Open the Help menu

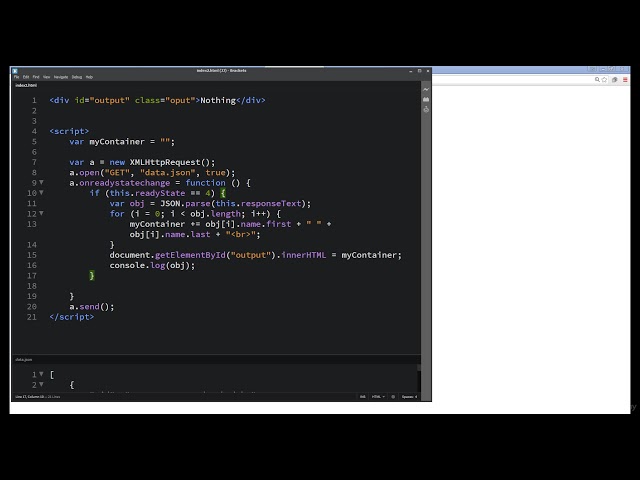[89, 77]
